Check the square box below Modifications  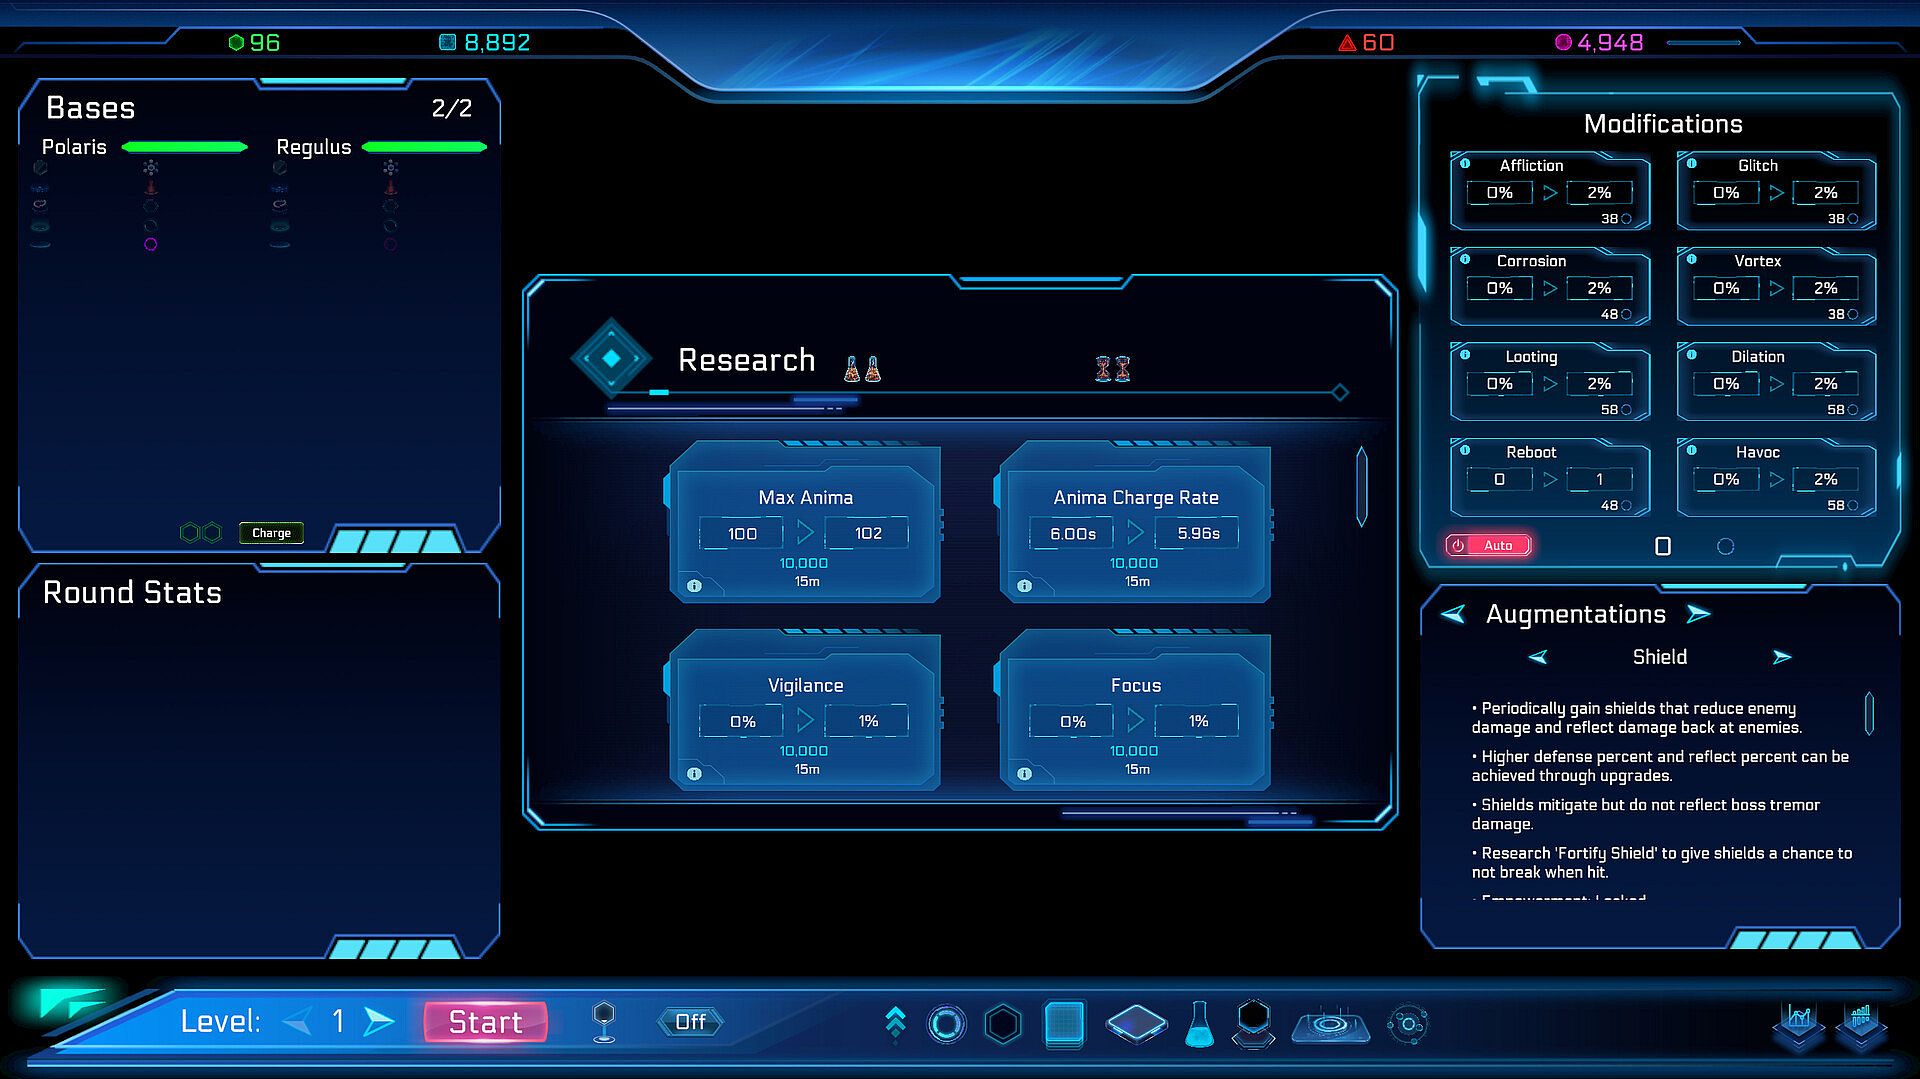coord(1663,546)
